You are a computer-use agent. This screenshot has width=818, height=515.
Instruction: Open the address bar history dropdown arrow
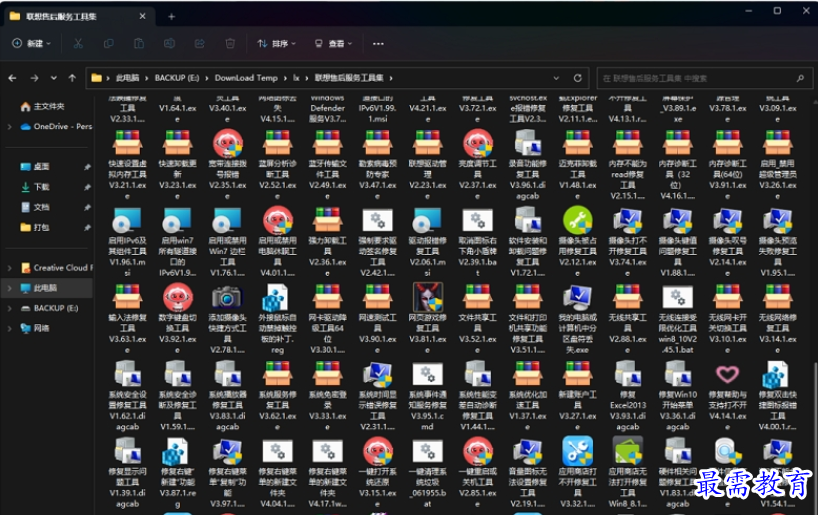556,78
